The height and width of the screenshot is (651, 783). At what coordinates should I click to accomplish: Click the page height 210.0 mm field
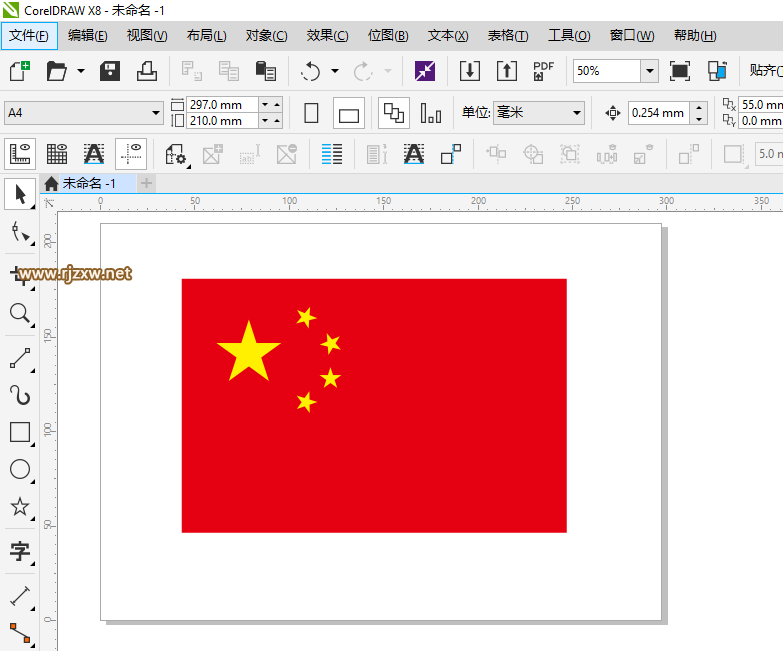point(222,121)
